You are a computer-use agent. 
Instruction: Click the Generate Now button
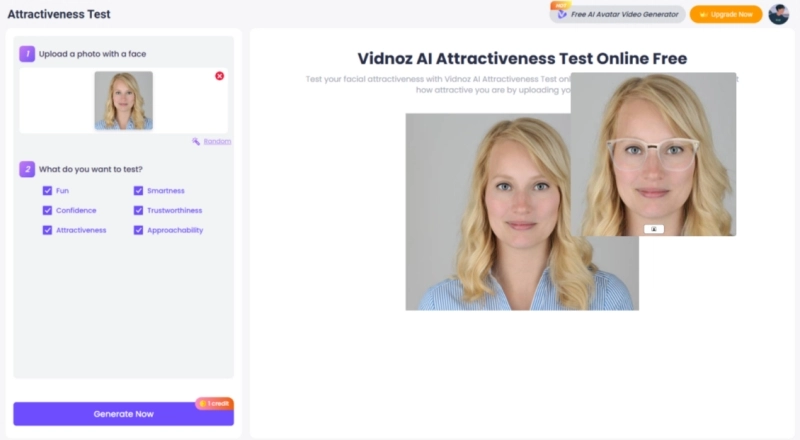(x=123, y=414)
